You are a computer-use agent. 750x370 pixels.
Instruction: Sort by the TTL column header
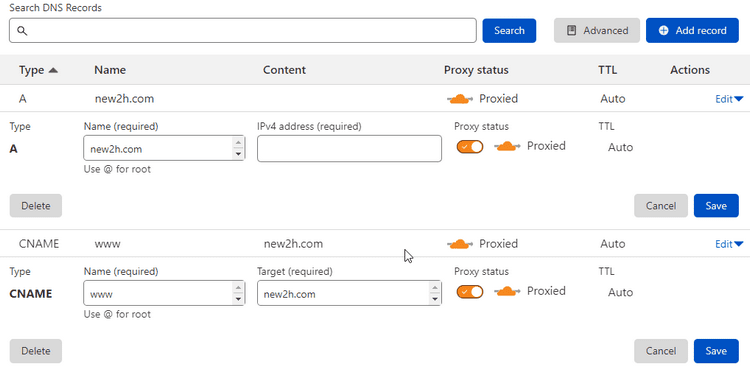pos(607,70)
